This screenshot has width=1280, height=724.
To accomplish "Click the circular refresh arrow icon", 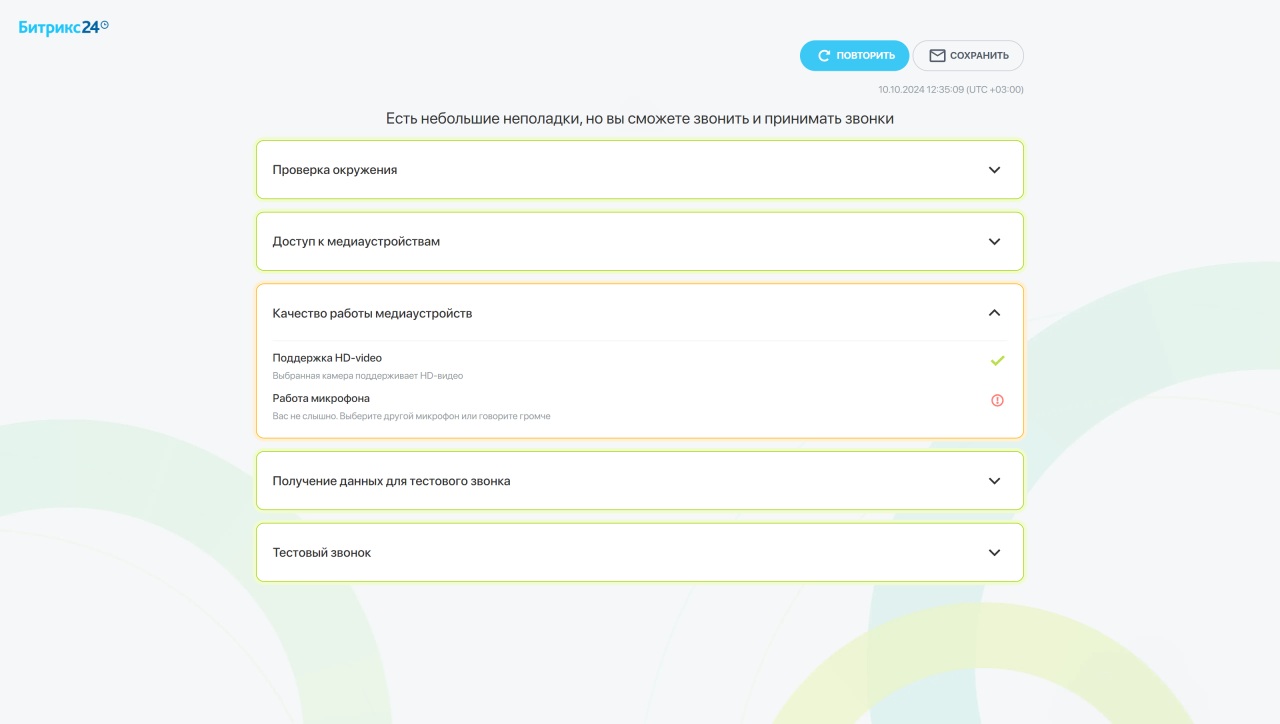I will pyautogui.click(x=824, y=56).
